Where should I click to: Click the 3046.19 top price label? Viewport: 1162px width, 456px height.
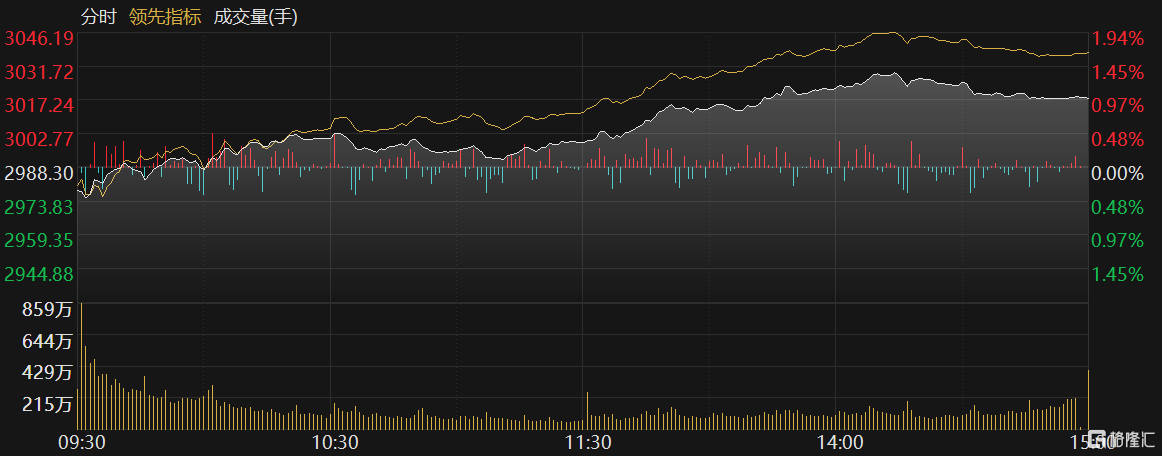click(x=40, y=38)
